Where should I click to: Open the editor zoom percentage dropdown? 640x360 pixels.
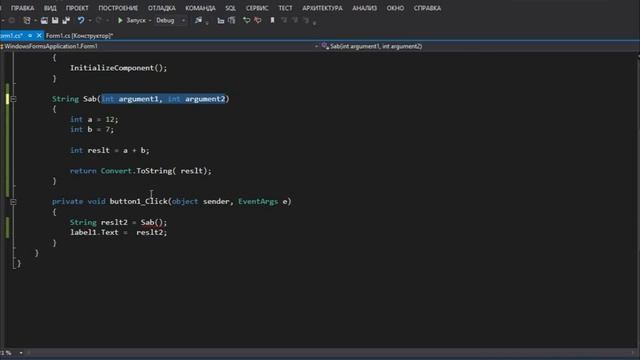click(21, 353)
